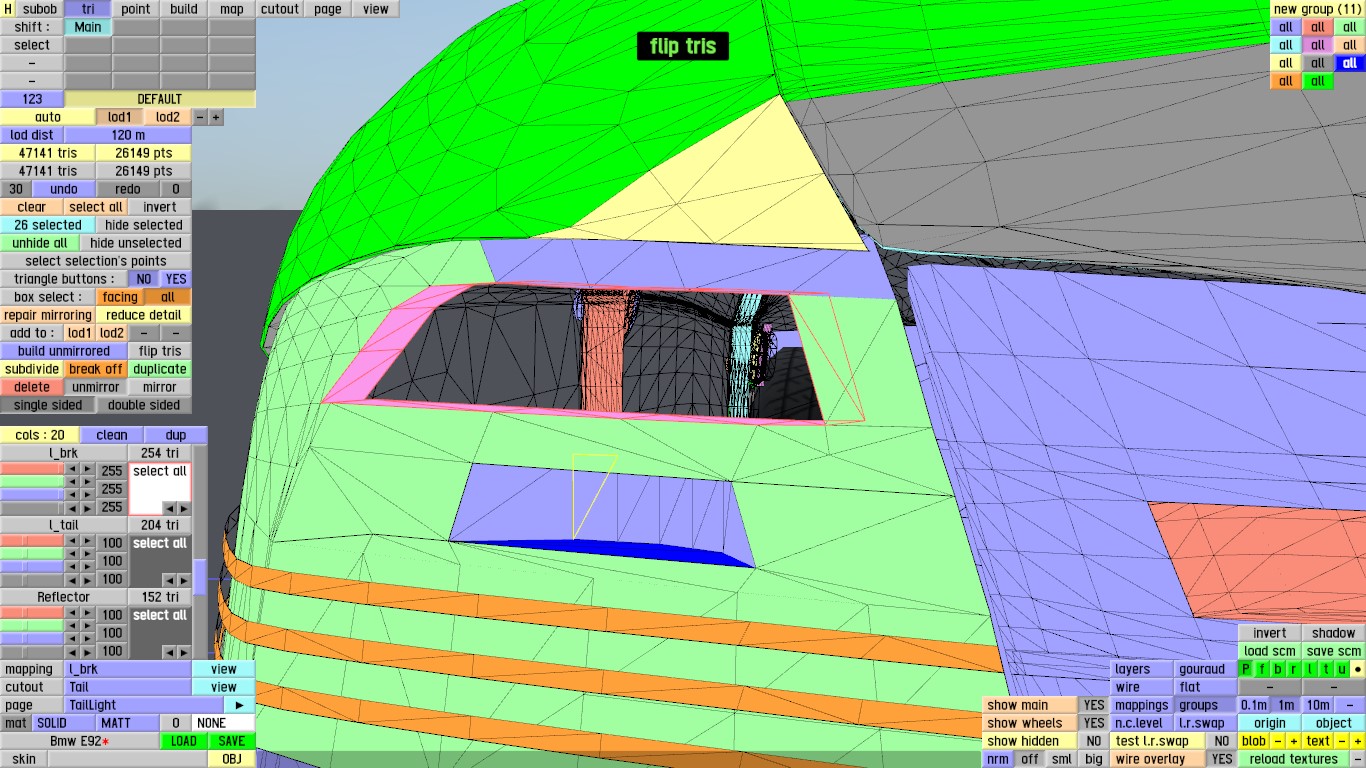The width and height of the screenshot is (1366, 768).
Task: Toggle the show main YES button
Action: (1094, 705)
